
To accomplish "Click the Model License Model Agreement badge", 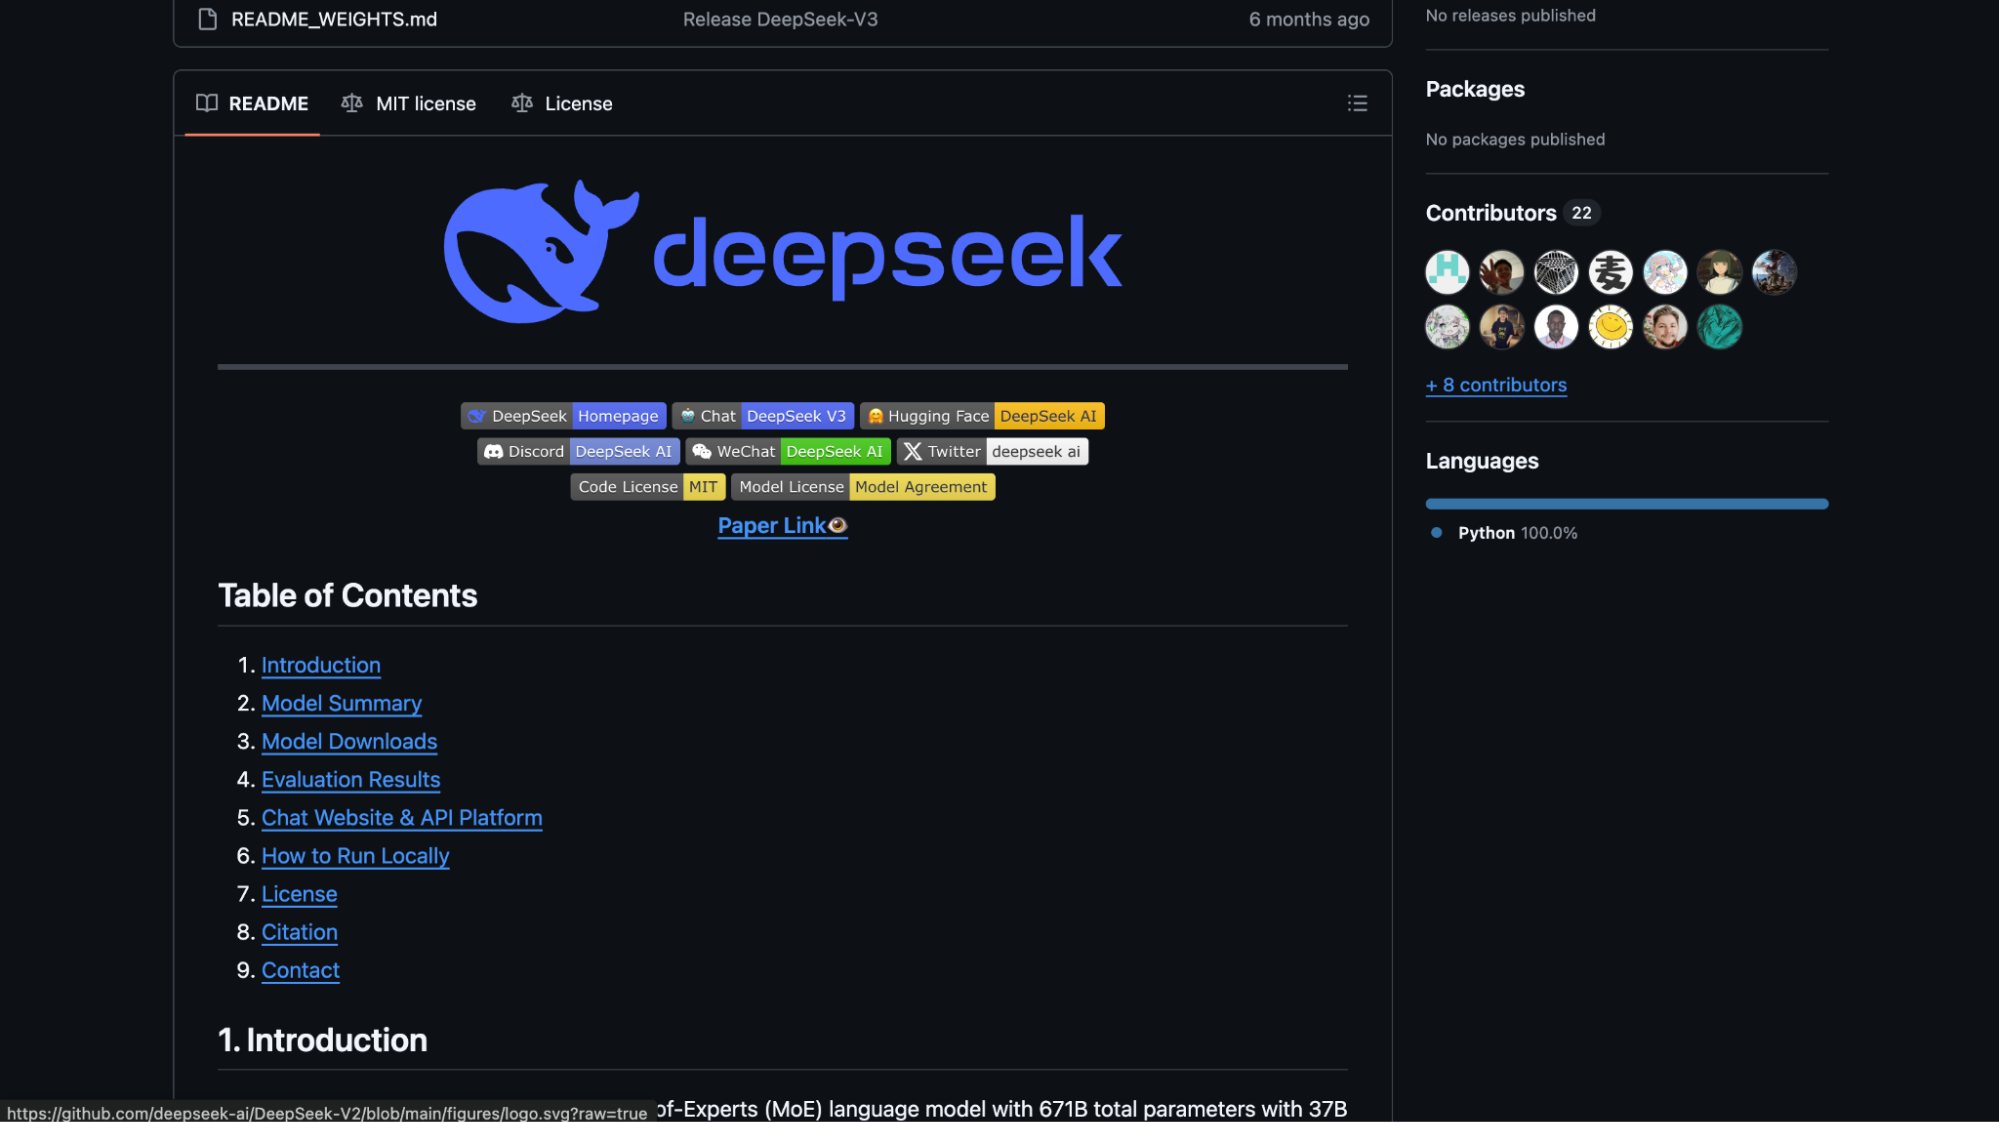I will click(863, 487).
